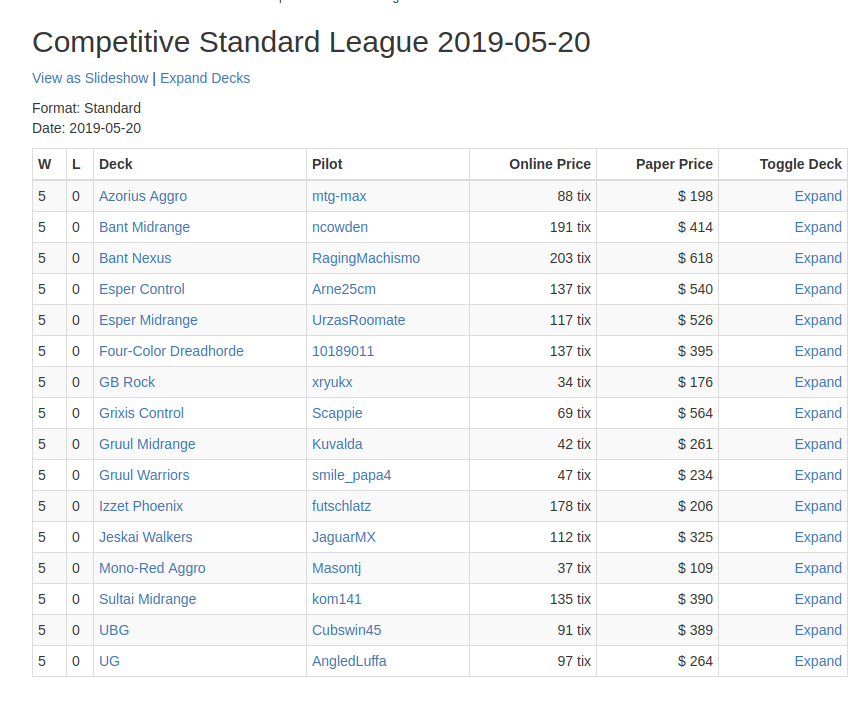Click pilot UrzasRoomate link
862x701 pixels.
358,320
